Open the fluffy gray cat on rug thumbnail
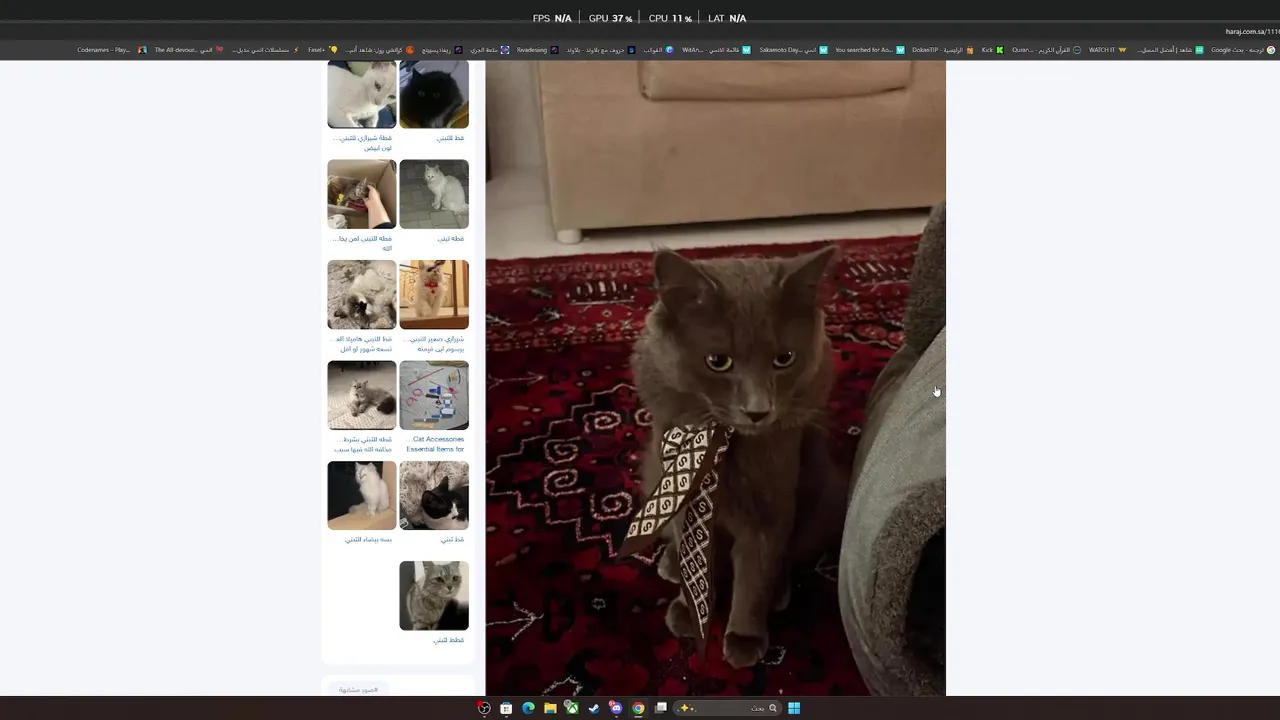This screenshot has width=1280, height=720. [362, 395]
